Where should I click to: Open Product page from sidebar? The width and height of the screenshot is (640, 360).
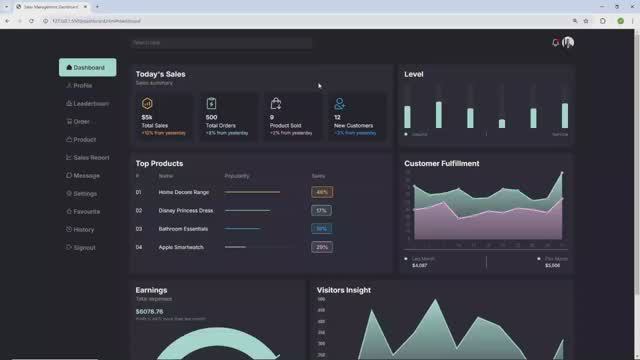(x=81, y=139)
